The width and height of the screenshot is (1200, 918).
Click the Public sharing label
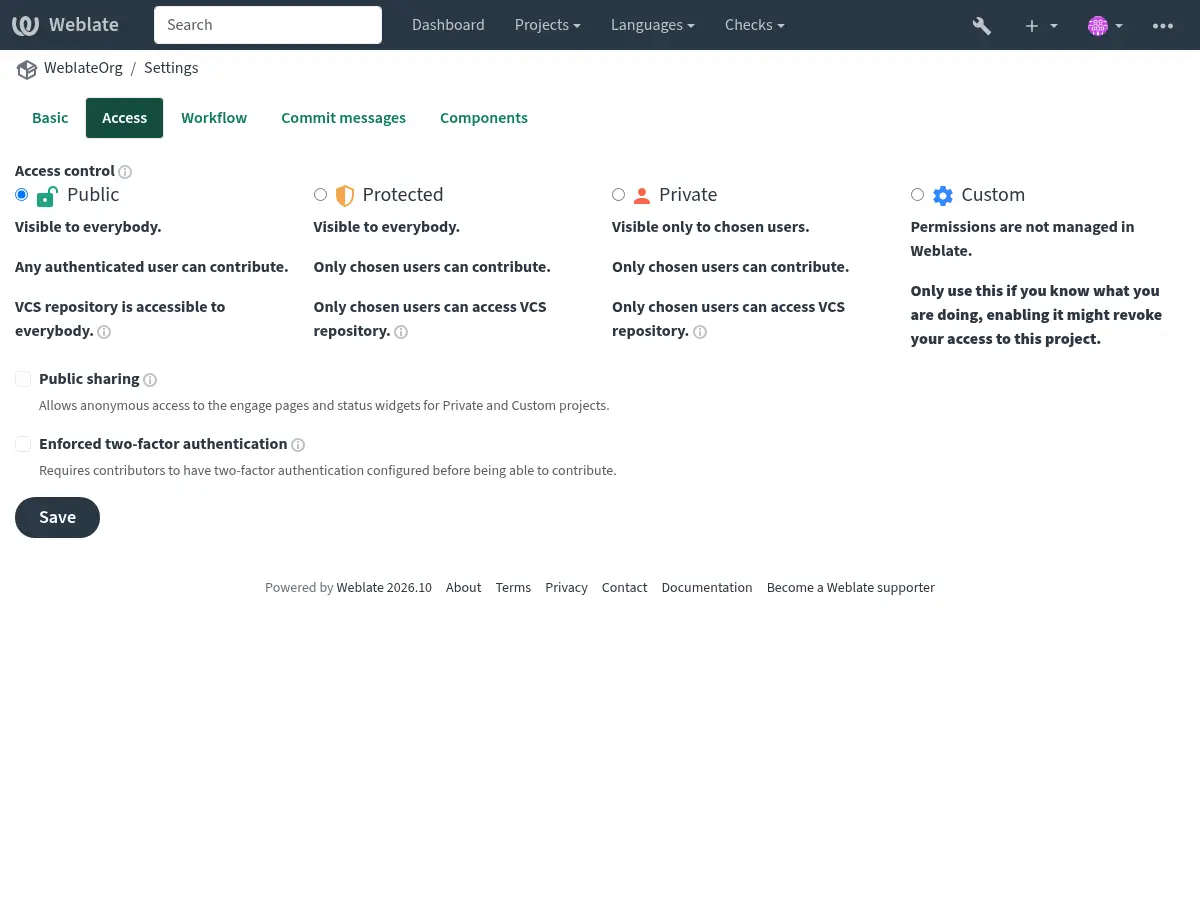click(x=89, y=379)
